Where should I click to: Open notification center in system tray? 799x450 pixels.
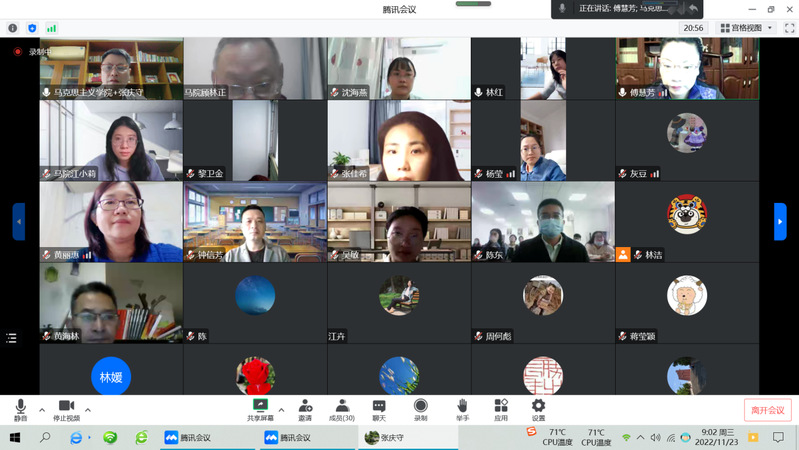pos(778,437)
